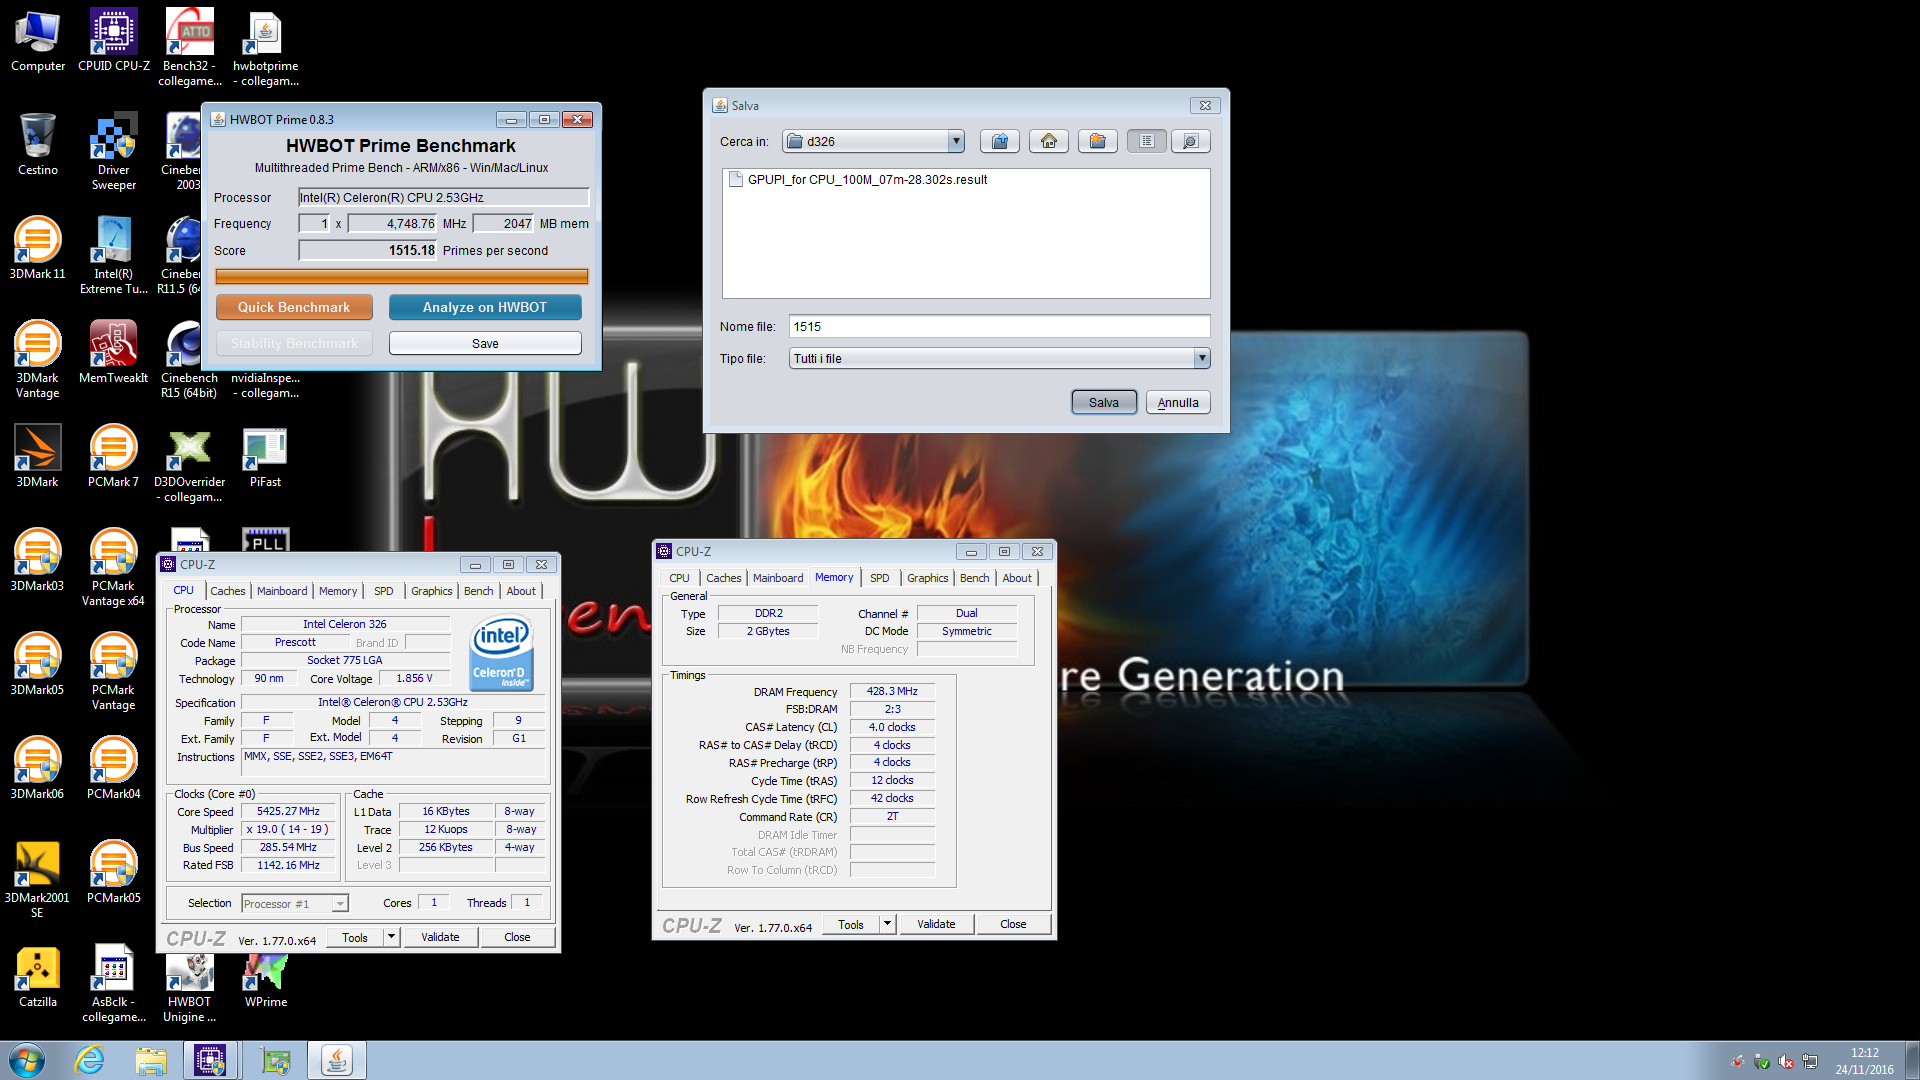Click Validate in Memory CPU-Z window
1920x1080 pixels.
(x=936, y=924)
